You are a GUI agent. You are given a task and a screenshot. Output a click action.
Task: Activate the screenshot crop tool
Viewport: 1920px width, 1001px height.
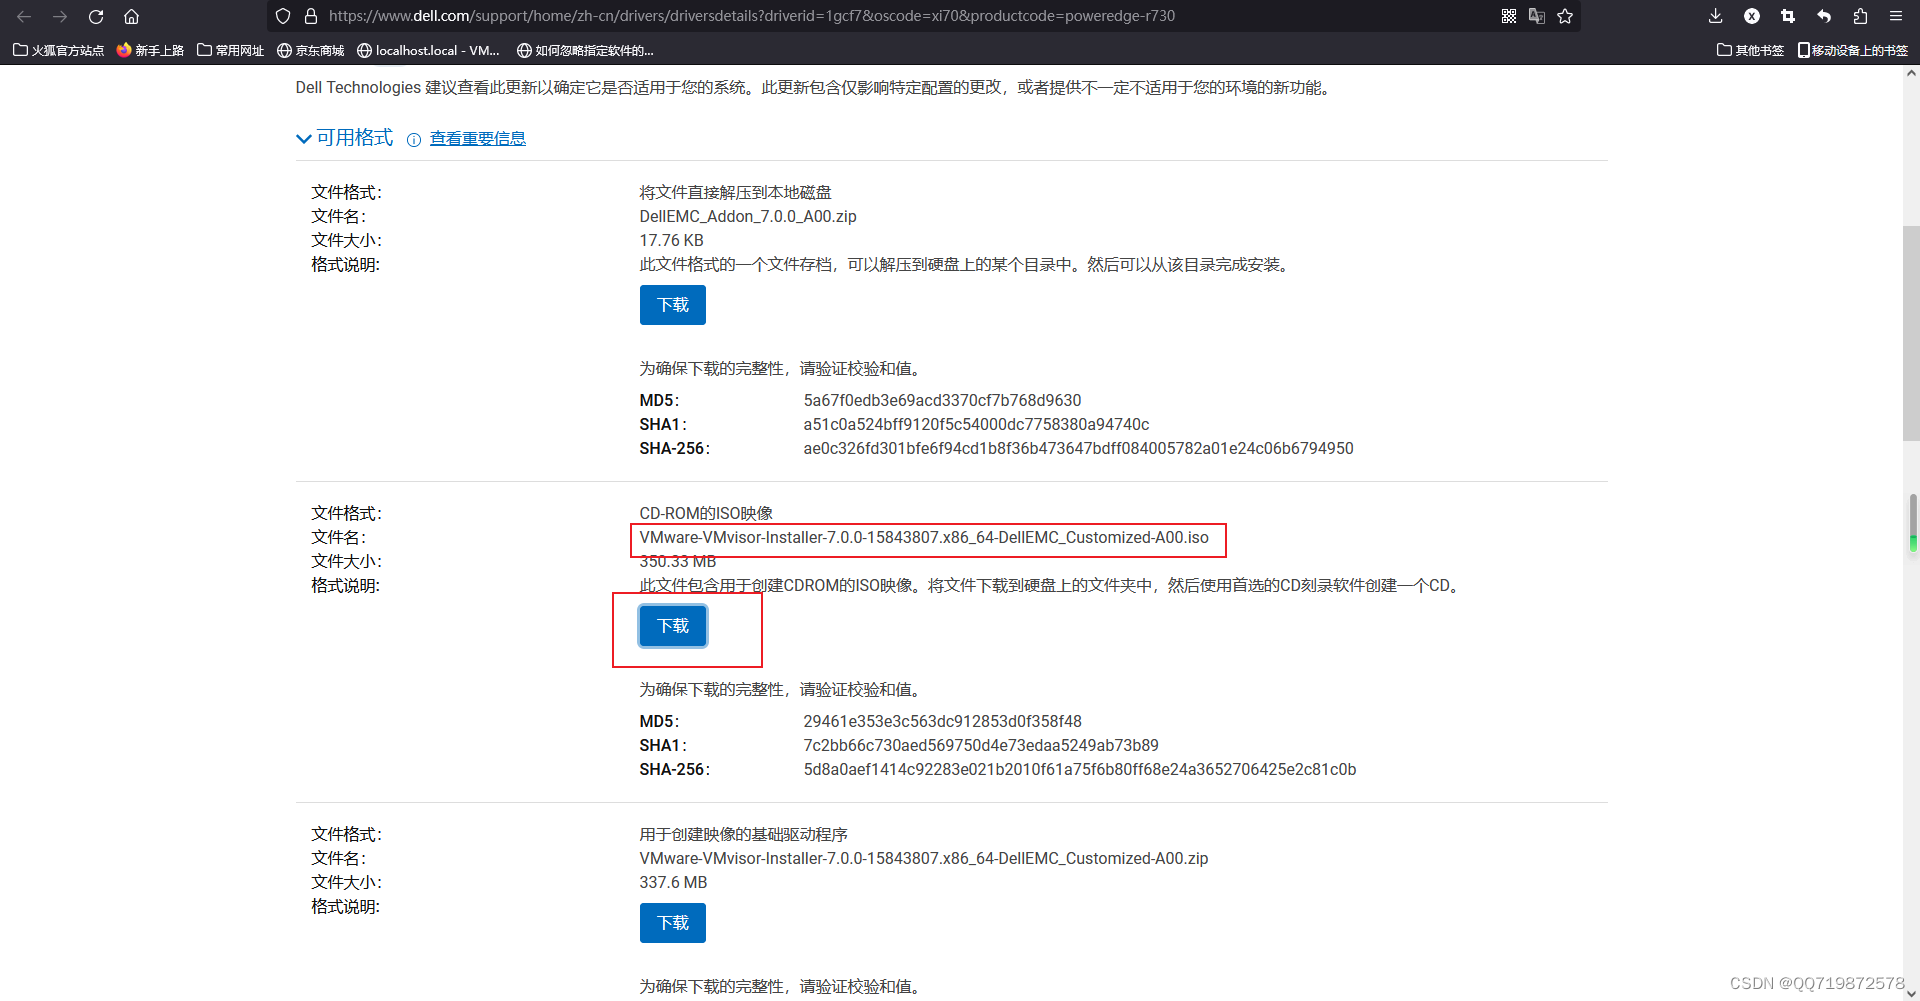click(x=1788, y=16)
